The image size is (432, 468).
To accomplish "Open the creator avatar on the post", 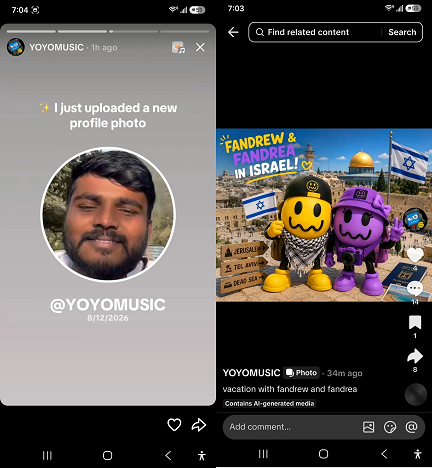I will pos(415,219).
